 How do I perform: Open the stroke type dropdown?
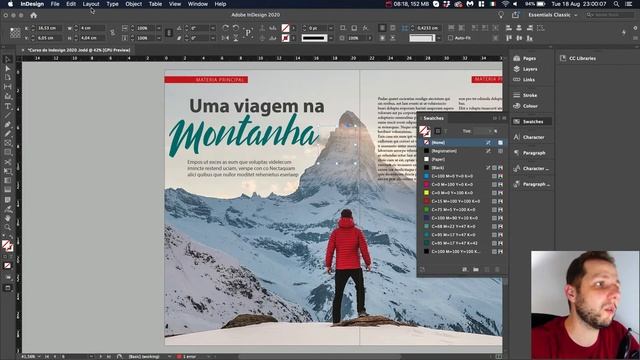coord(331,38)
